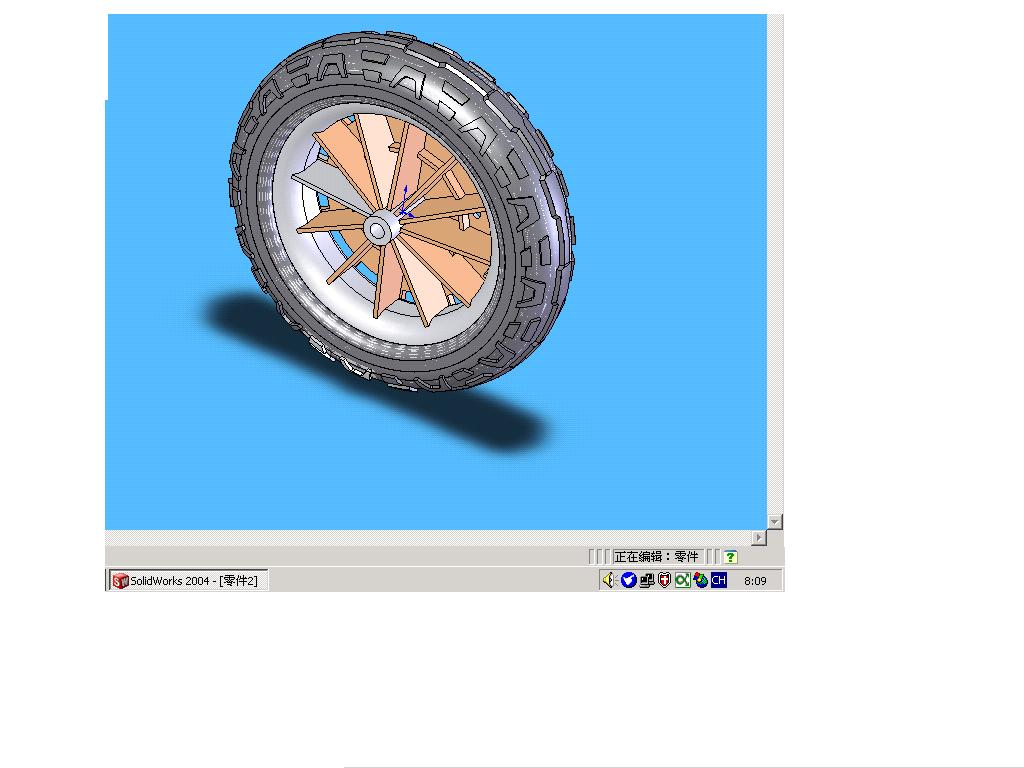
Task: Click the vertical scrollbar down arrow
Action: coord(775,522)
